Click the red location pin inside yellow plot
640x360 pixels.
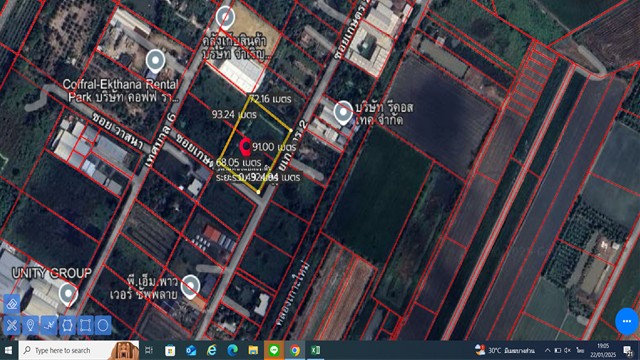[x=245, y=147]
